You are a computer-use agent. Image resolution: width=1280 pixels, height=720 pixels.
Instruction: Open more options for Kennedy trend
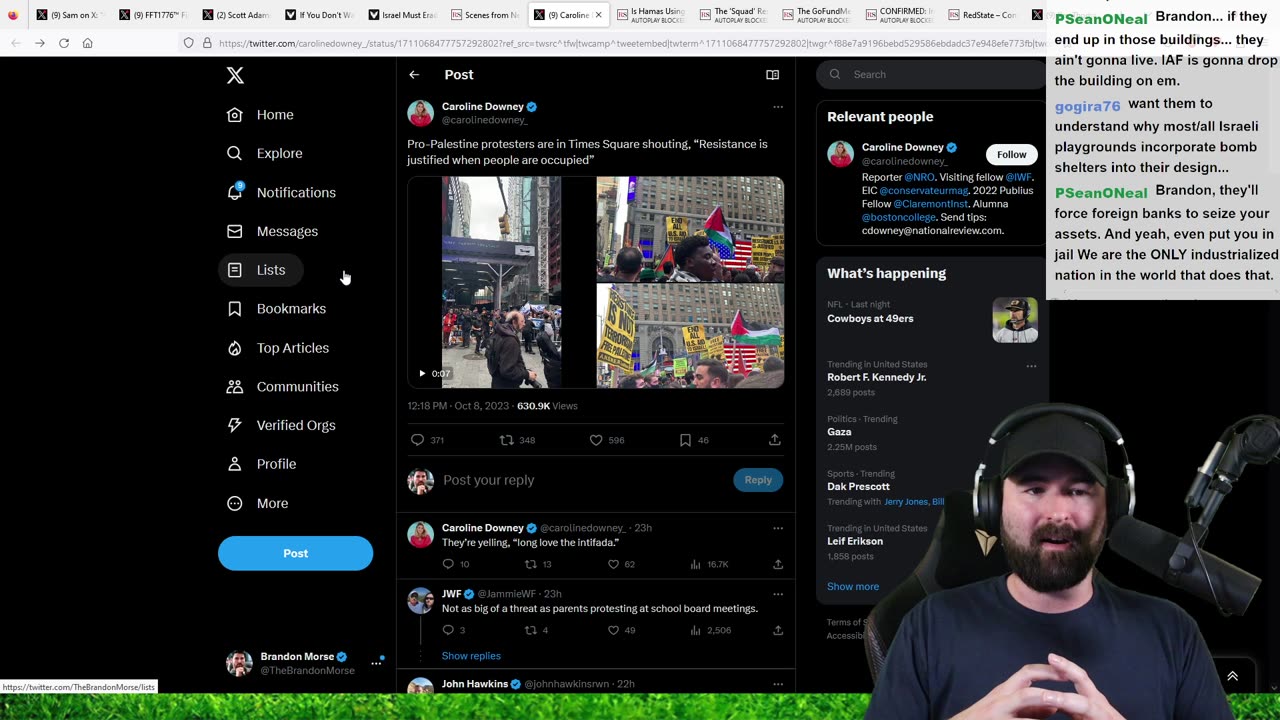1031,366
